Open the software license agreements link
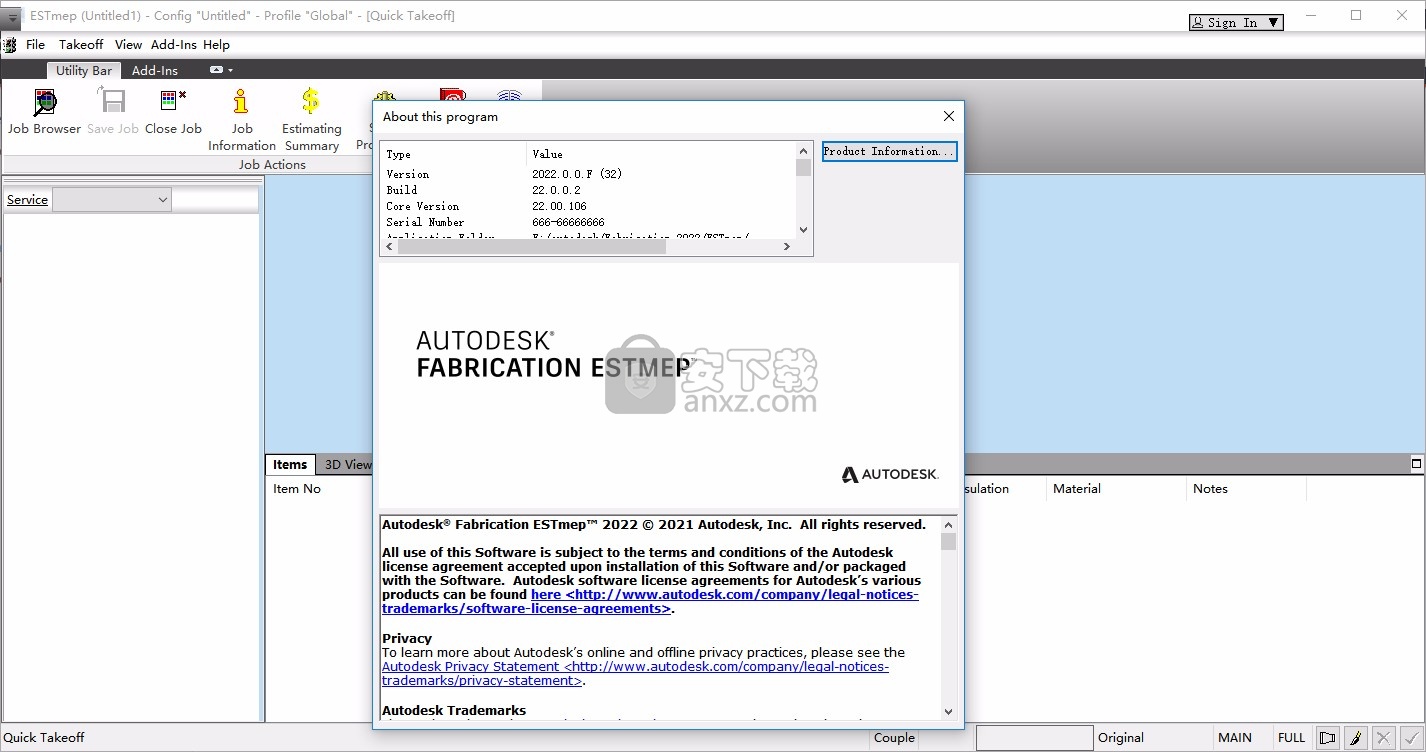 point(650,601)
